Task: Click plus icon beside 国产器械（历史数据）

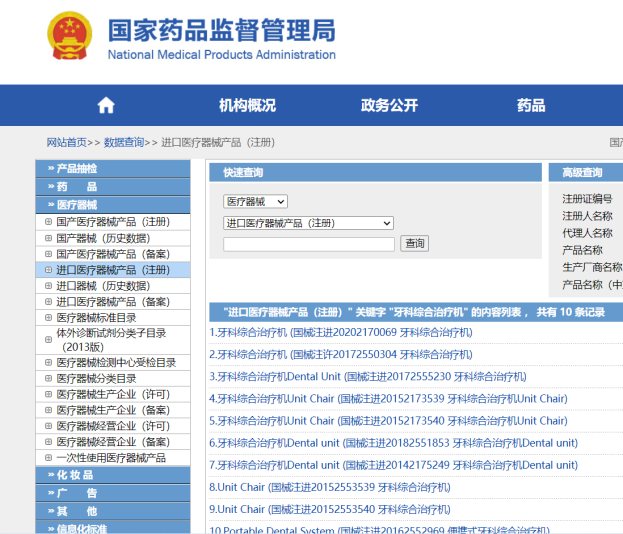Action: click(x=48, y=238)
